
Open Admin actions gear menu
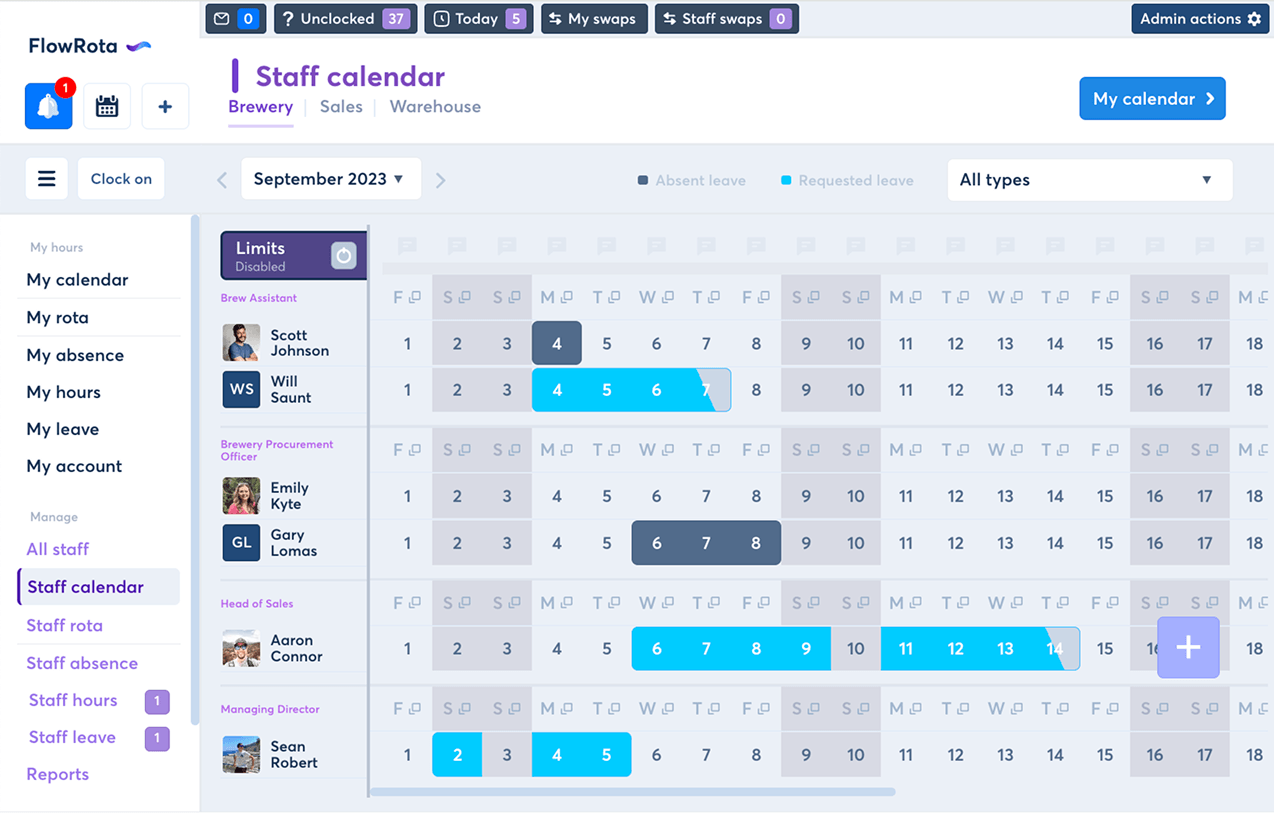click(x=1200, y=19)
